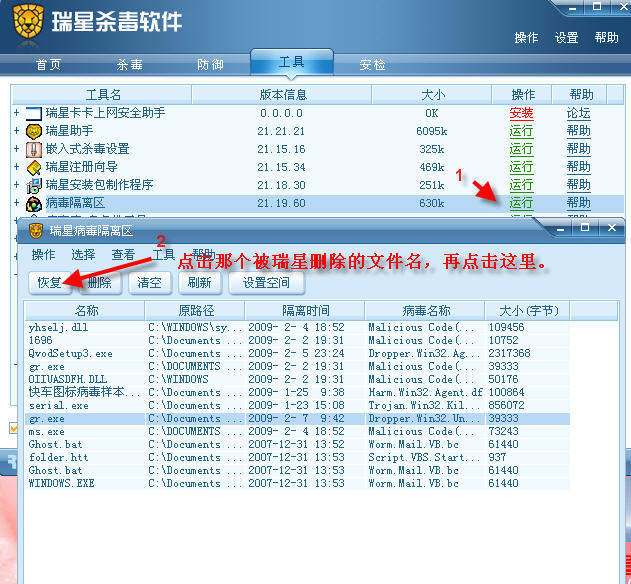The height and width of the screenshot is (584, 631).
Task: Click the Rising lion shield logo
Action: click(x=28, y=21)
